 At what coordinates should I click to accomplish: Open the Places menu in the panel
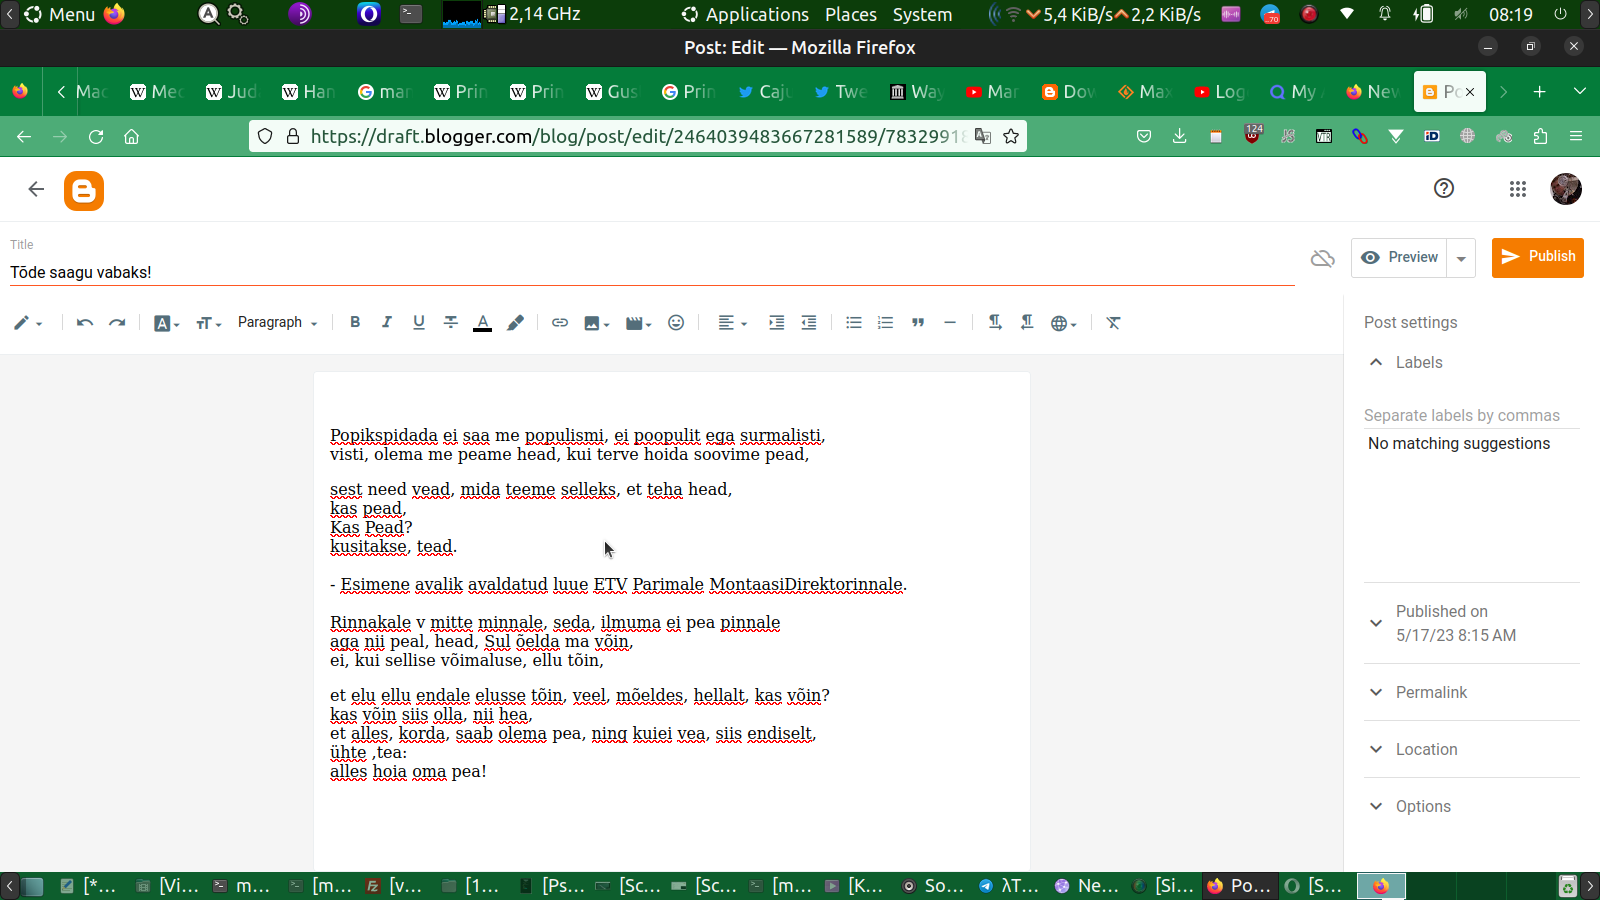tap(851, 14)
